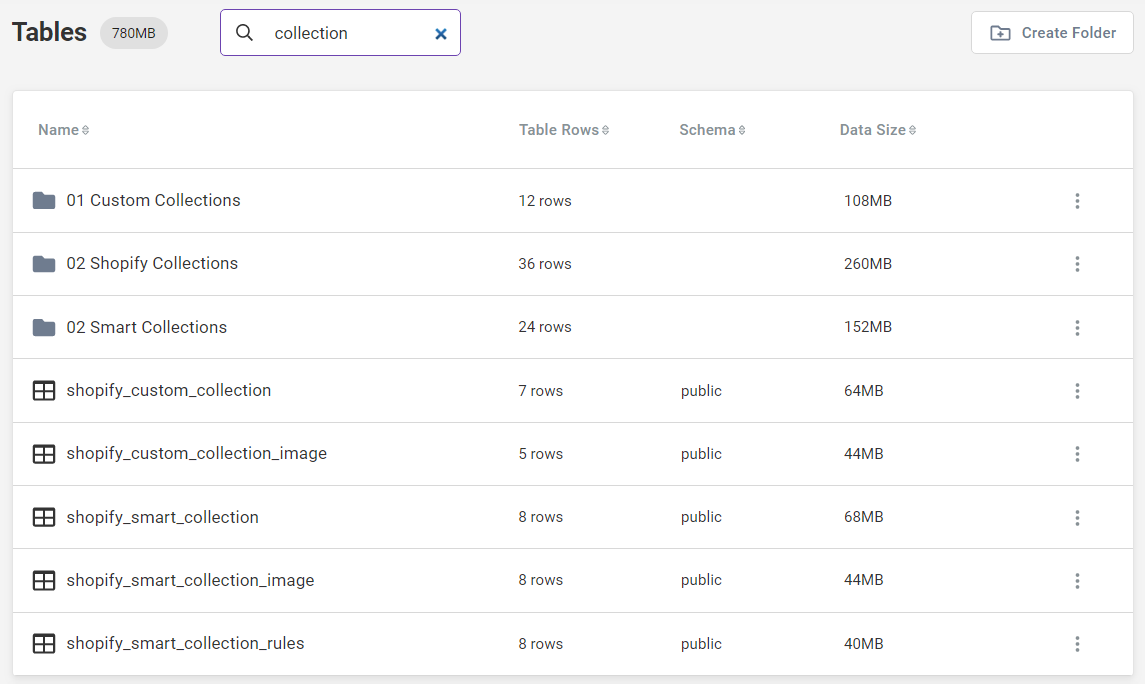The width and height of the screenshot is (1145, 684).
Task: Click public schema for shopify_custom_collection
Action: [x=701, y=391]
